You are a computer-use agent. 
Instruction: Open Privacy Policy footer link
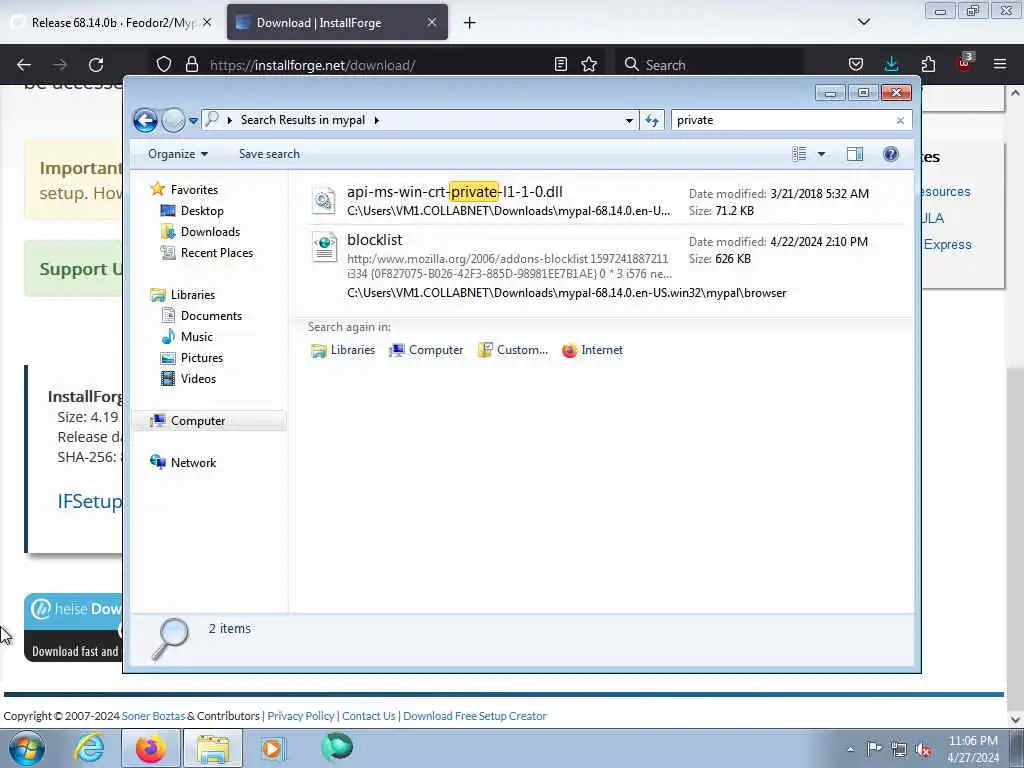point(300,716)
